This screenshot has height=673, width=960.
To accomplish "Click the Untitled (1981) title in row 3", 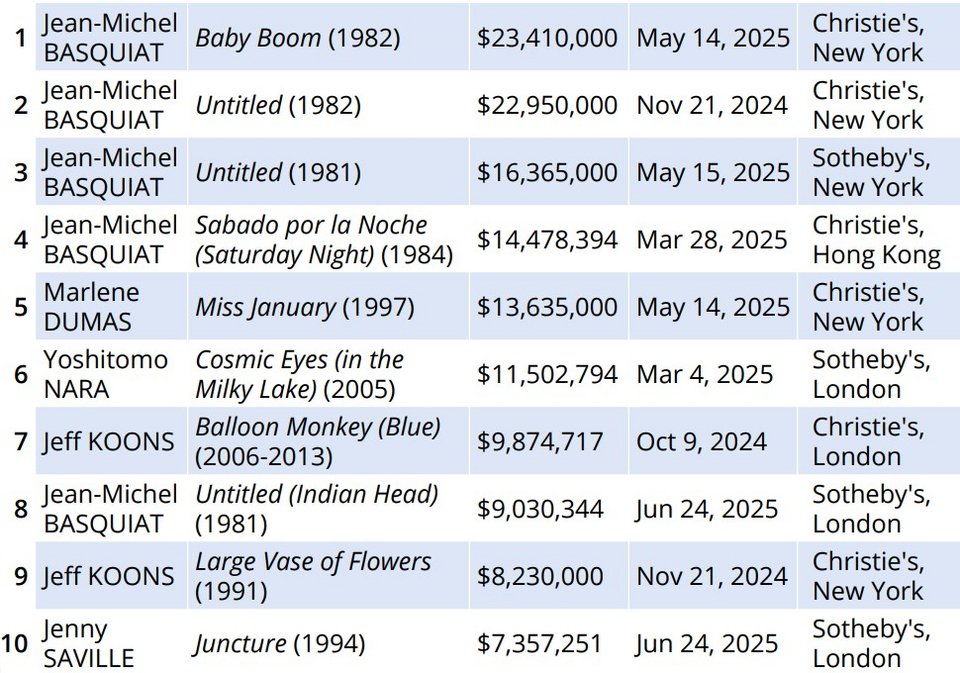I will click(x=278, y=172).
